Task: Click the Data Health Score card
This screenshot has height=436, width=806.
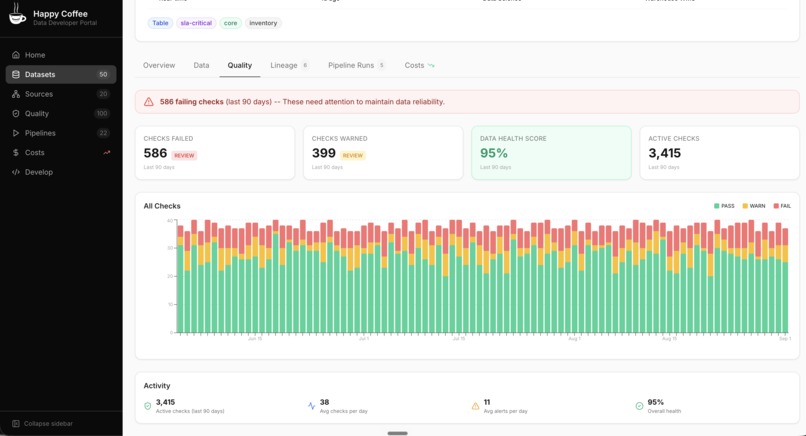Action: click(551, 153)
